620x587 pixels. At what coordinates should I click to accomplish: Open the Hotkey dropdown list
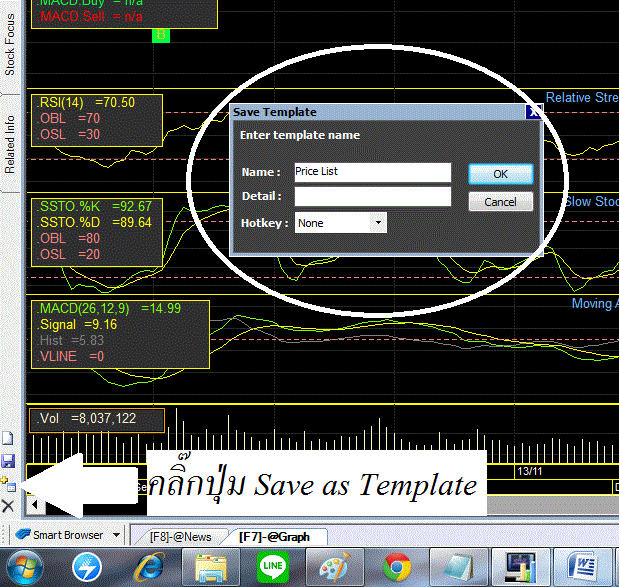tap(378, 223)
